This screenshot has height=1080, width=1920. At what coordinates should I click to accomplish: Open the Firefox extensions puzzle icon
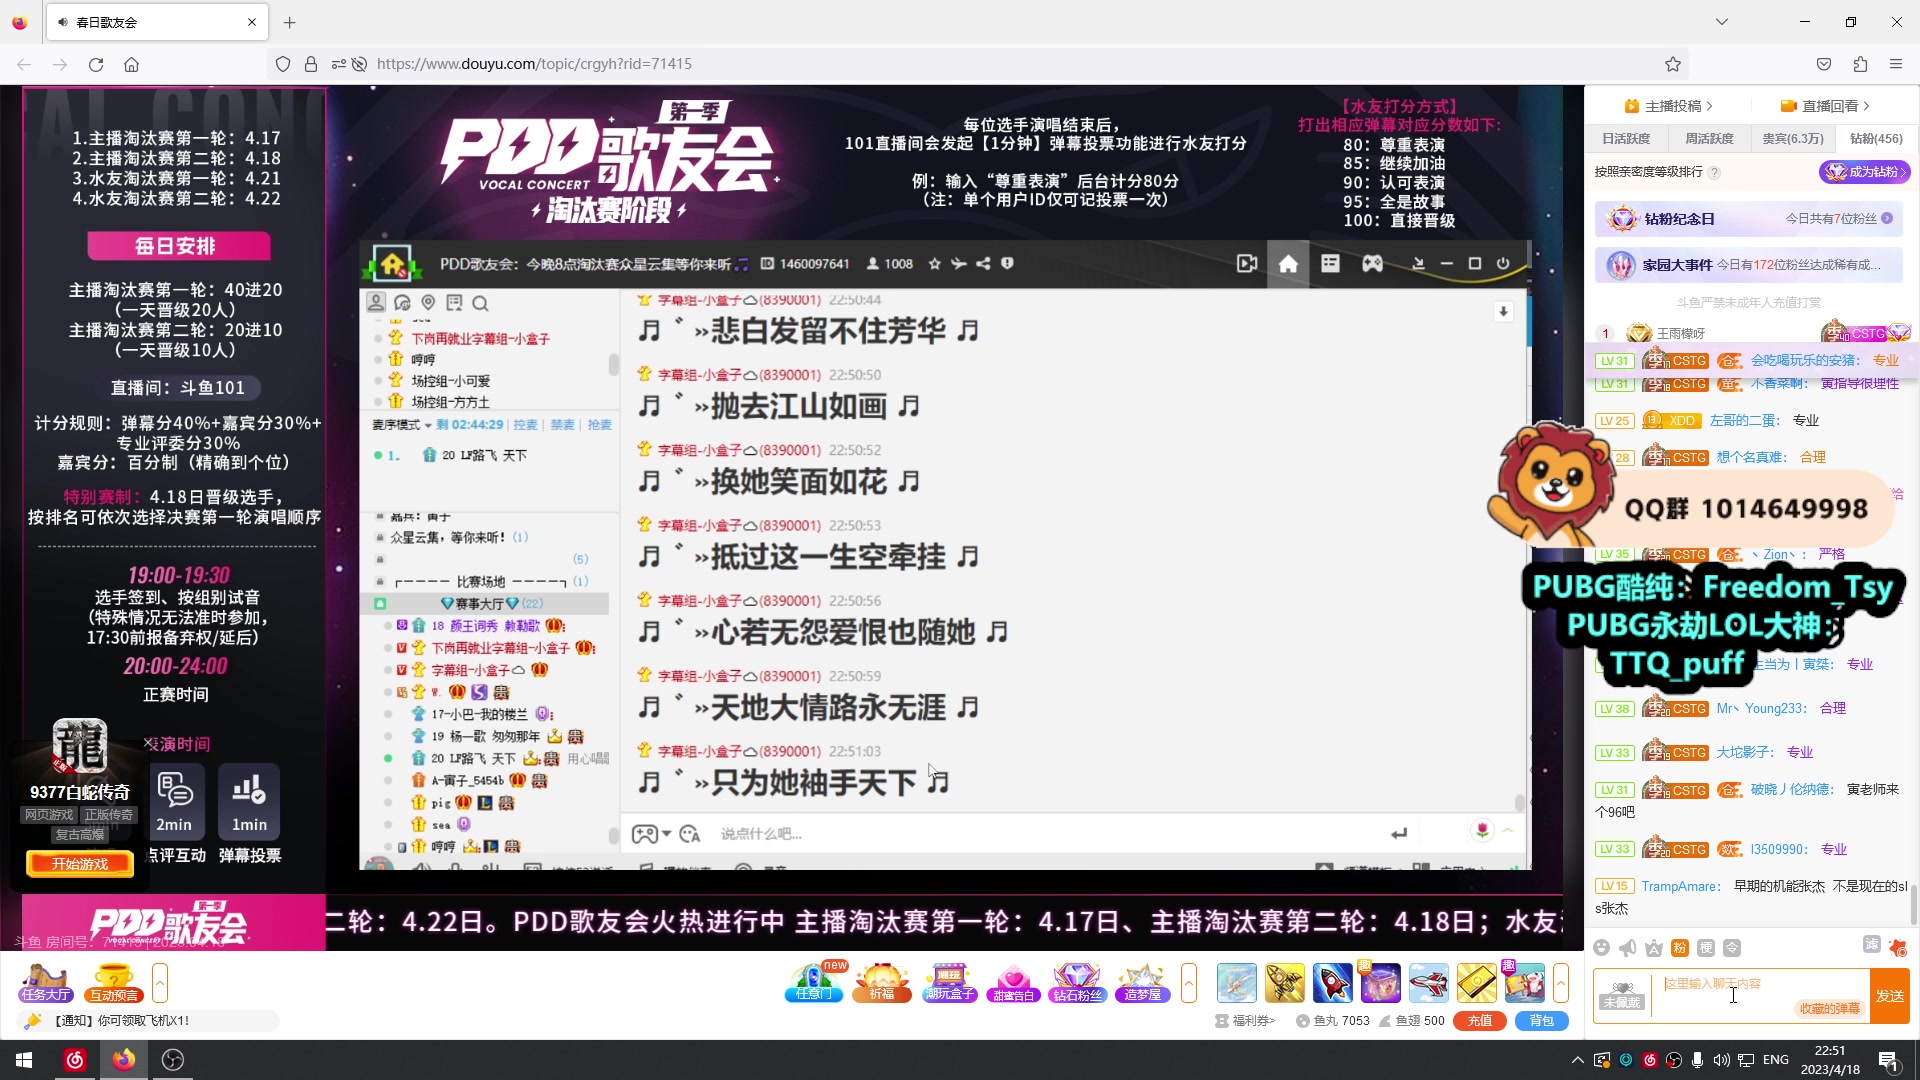1860,64
